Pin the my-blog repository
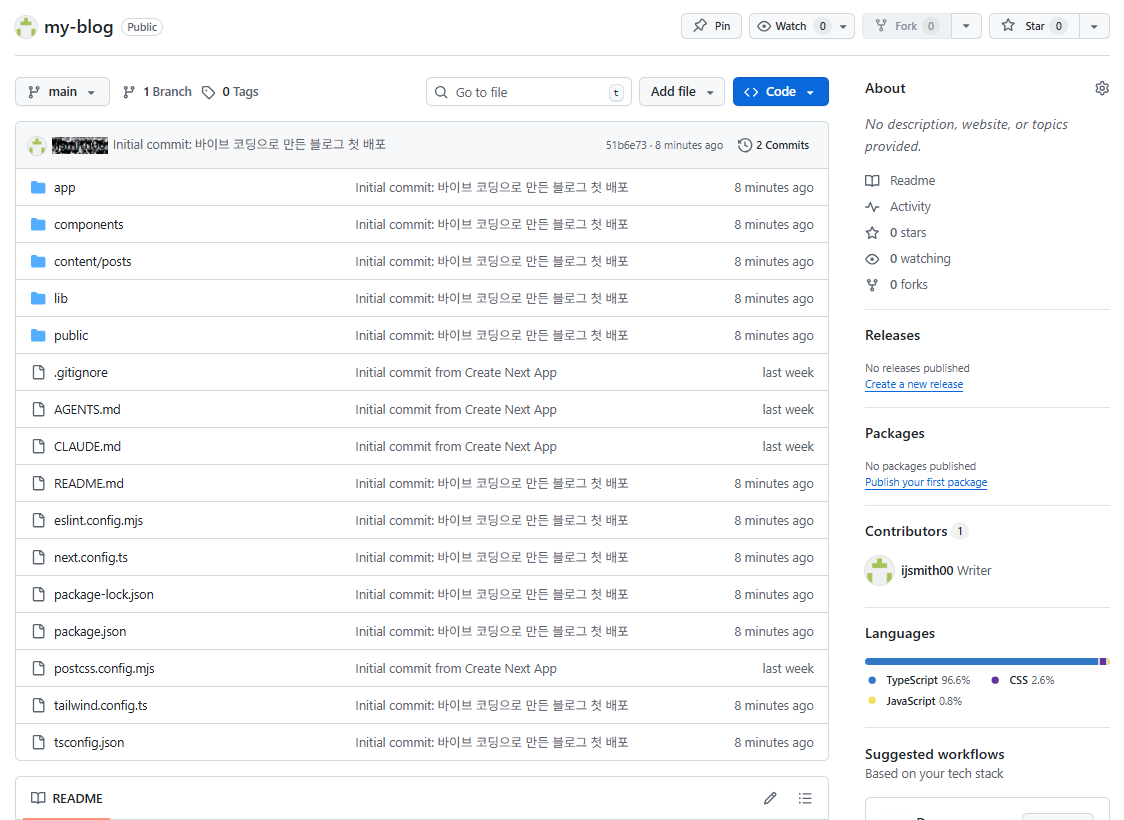1124x820 pixels. pos(711,26)
